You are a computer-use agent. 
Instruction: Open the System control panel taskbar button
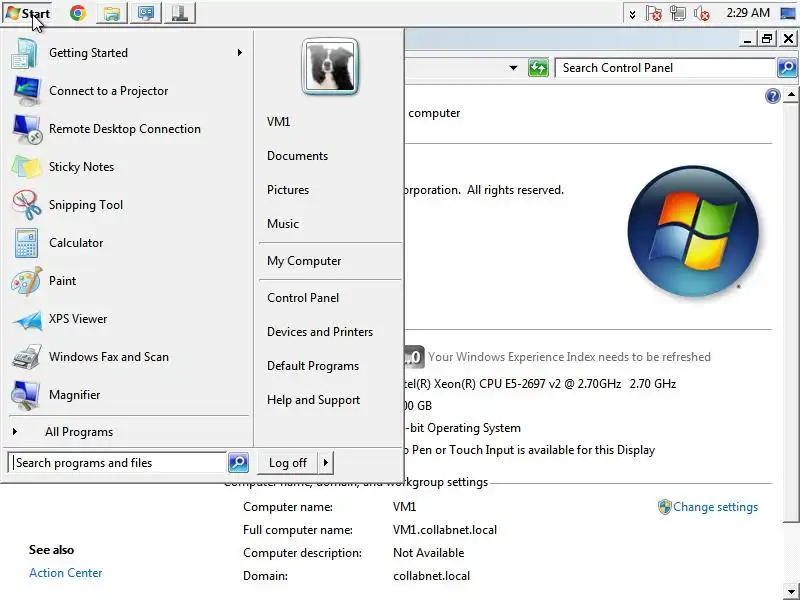pos(146,13)
